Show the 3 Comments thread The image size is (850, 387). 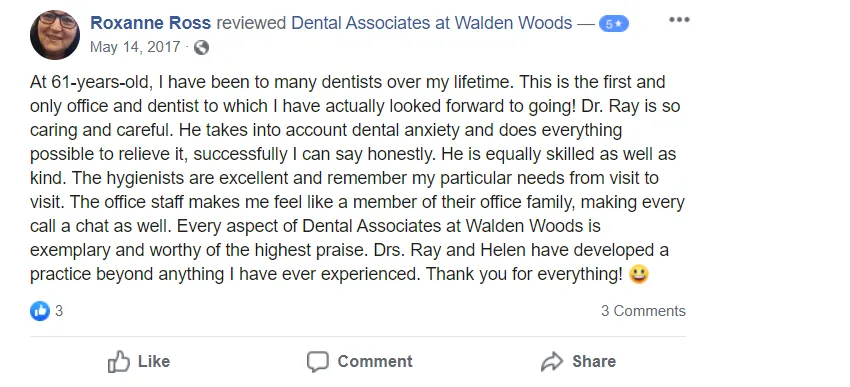(643, 311)
